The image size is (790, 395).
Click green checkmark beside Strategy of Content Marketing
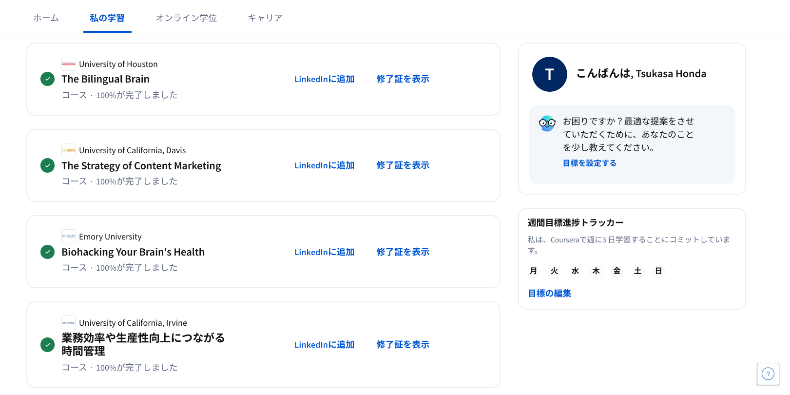[x=47, y=165]
